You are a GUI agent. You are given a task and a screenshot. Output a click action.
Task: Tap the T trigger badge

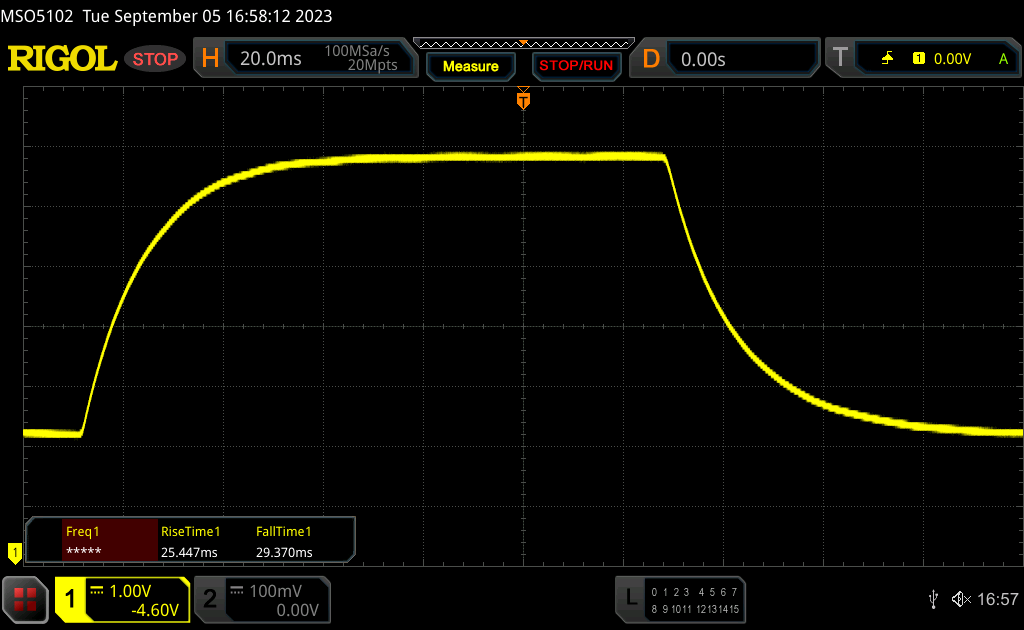tap(840, 59)
